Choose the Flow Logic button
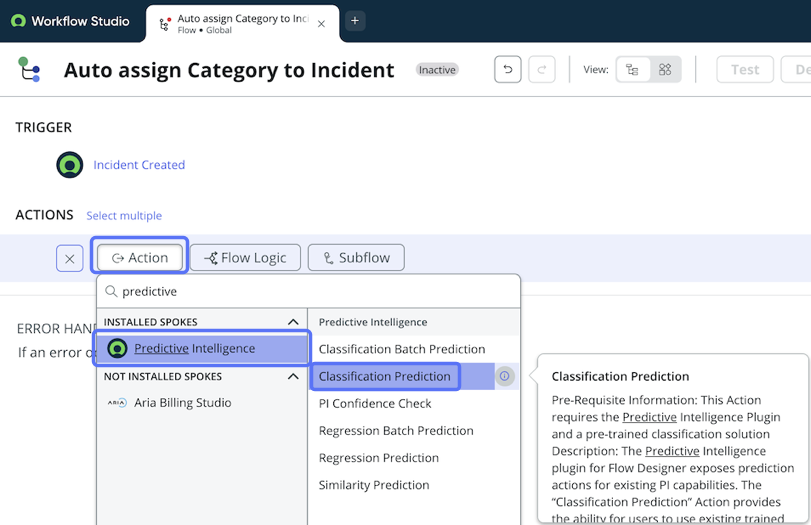811x525 pixels. pyautogui.click(x=245, y=258)
